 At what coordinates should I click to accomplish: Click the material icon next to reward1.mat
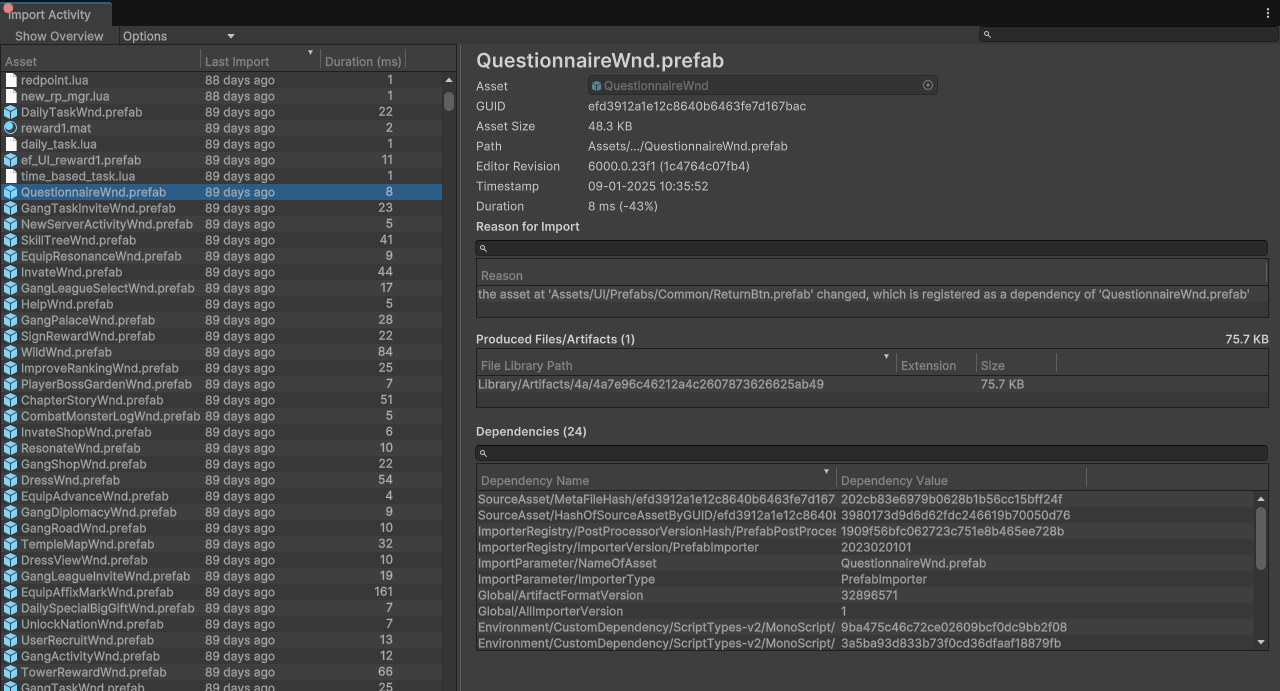tap(11, 128)
